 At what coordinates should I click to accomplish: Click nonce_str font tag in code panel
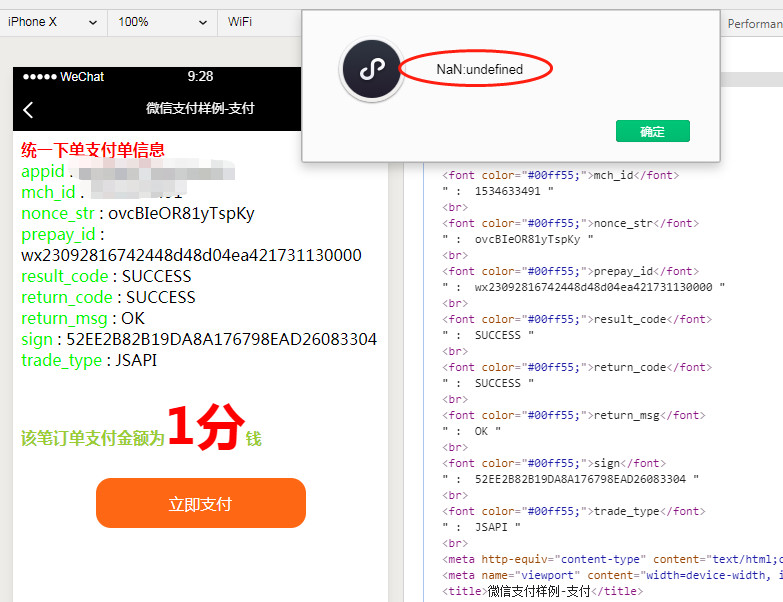[x=570, y=223]
